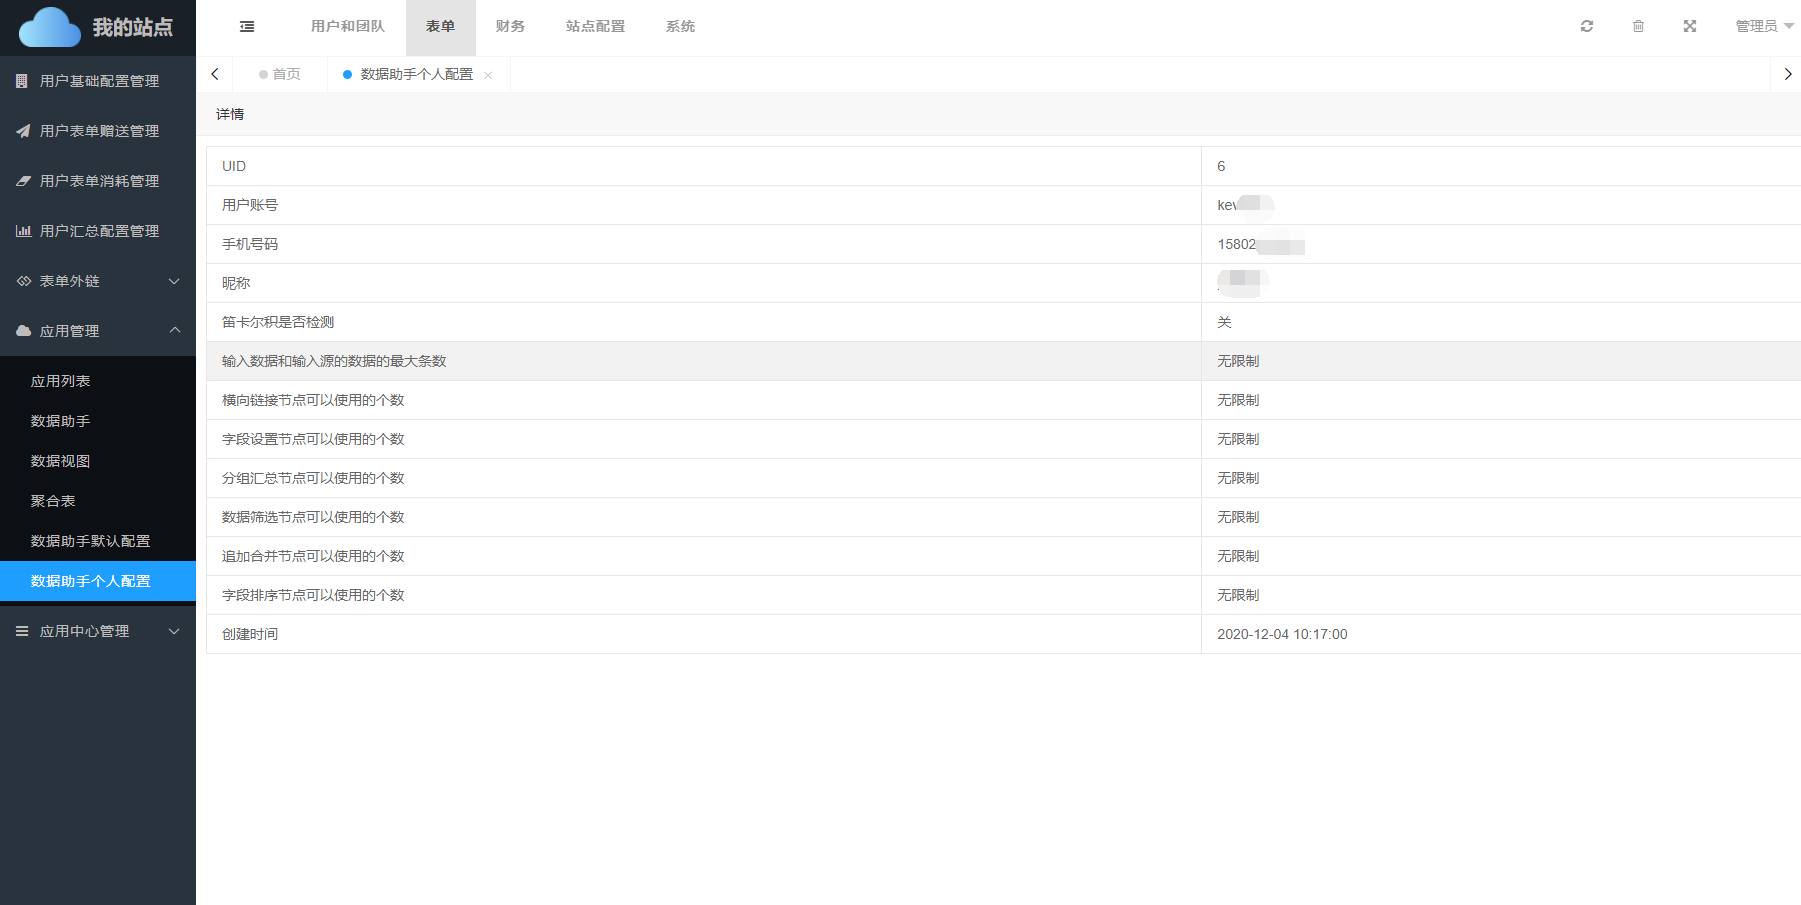Select 数据助手默认配置 in the sidebar
The width and height of the screenshot is (1801, 905).
click(x=90, y=541)
